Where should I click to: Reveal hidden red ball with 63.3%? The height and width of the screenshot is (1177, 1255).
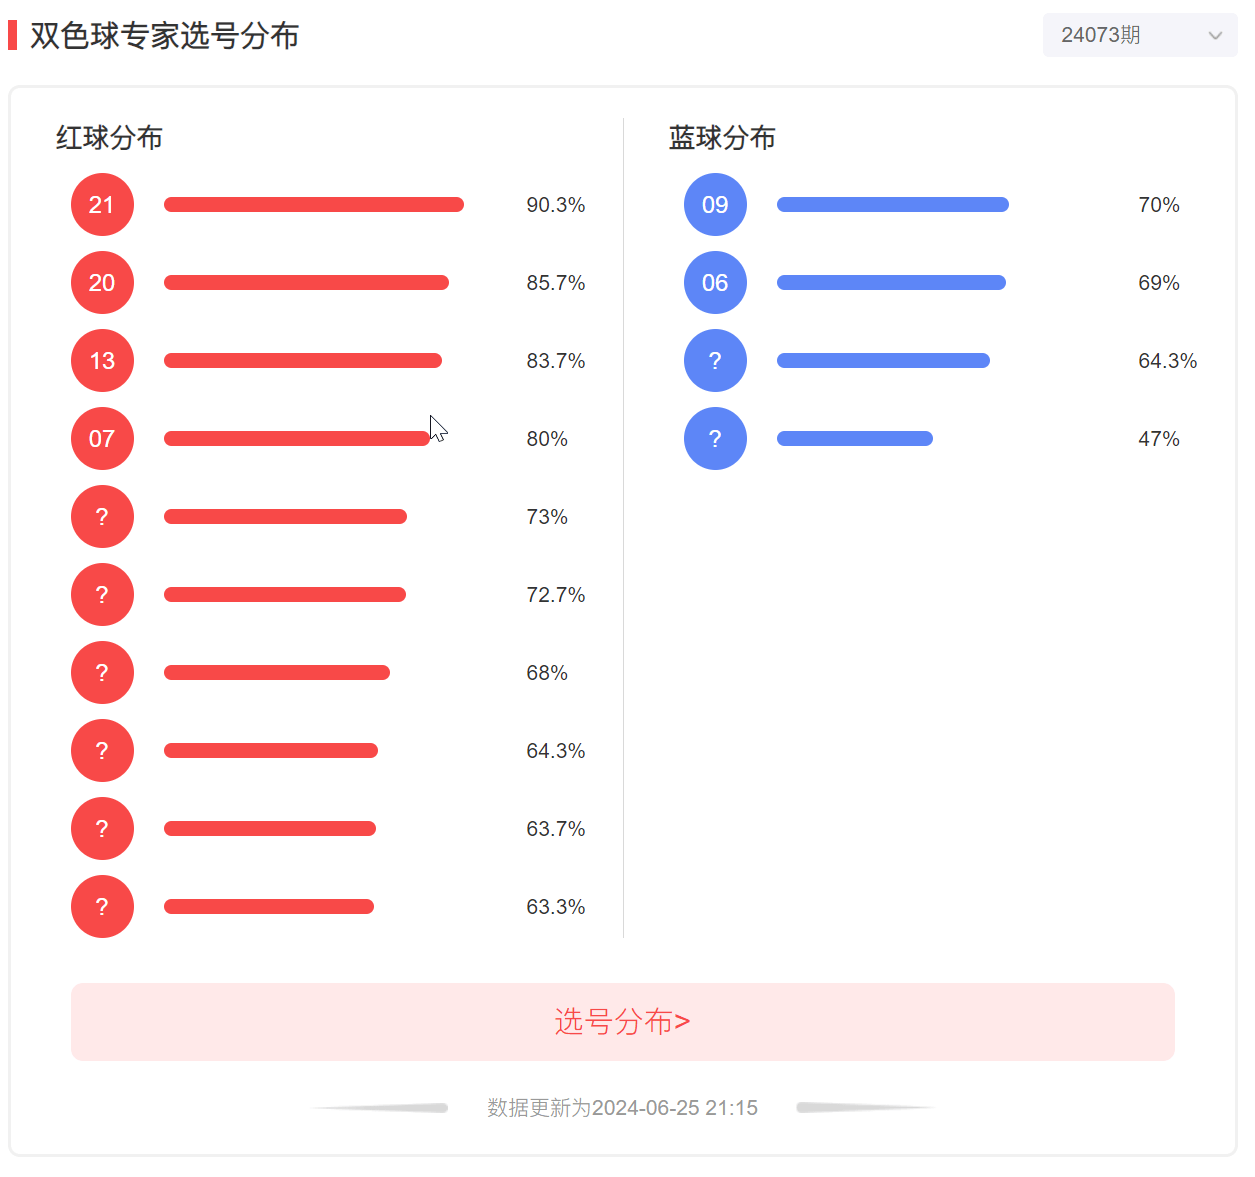(x=102, y=907)
